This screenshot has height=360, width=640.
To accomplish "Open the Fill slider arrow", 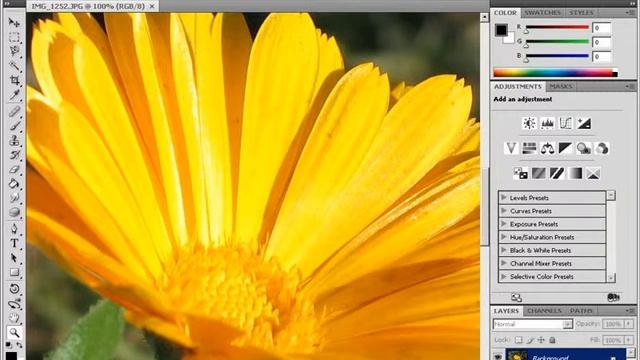I will tap(629, 340).
